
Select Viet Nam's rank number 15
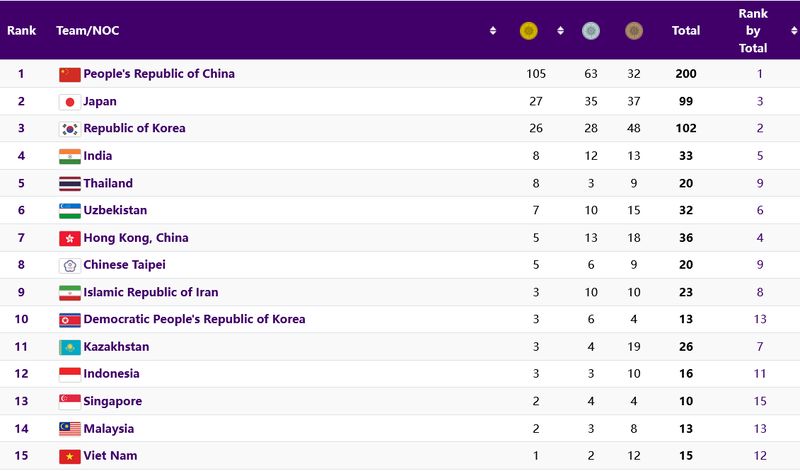click(21, 456)
